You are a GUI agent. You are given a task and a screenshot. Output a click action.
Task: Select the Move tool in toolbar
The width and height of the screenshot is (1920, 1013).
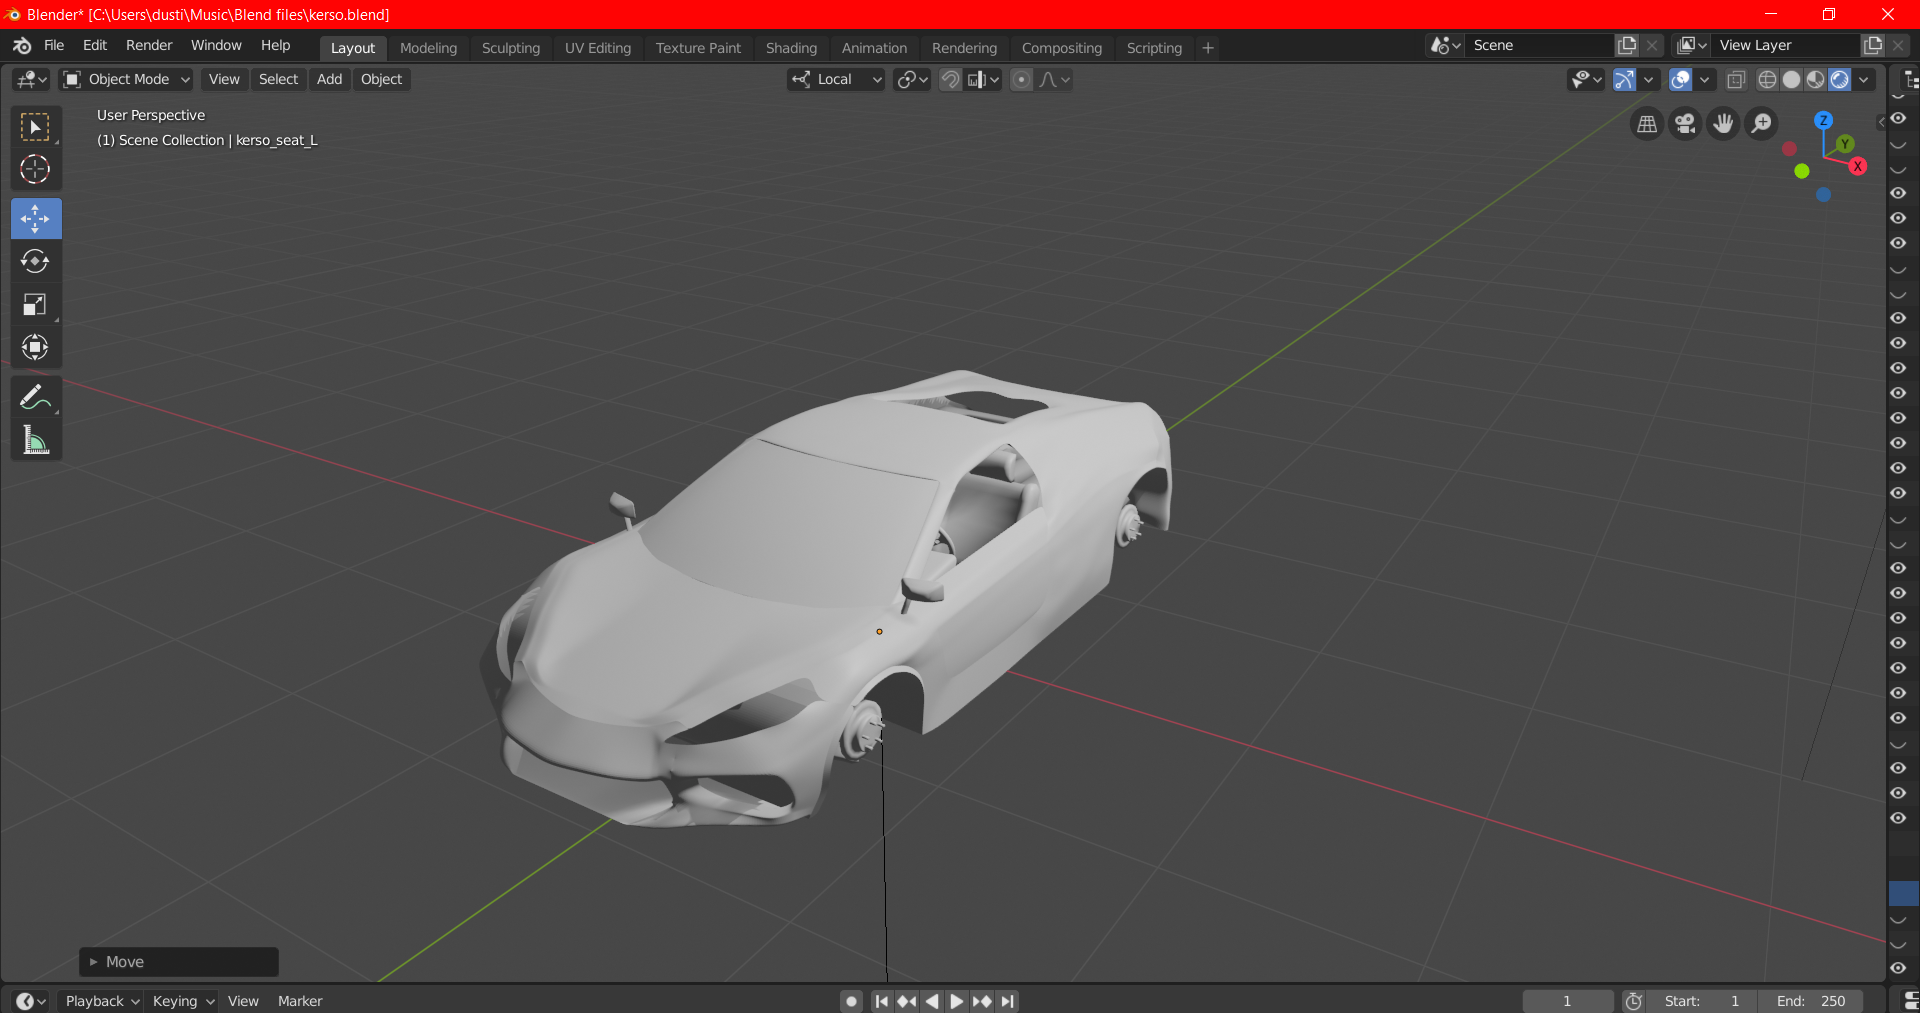point(36,219)
